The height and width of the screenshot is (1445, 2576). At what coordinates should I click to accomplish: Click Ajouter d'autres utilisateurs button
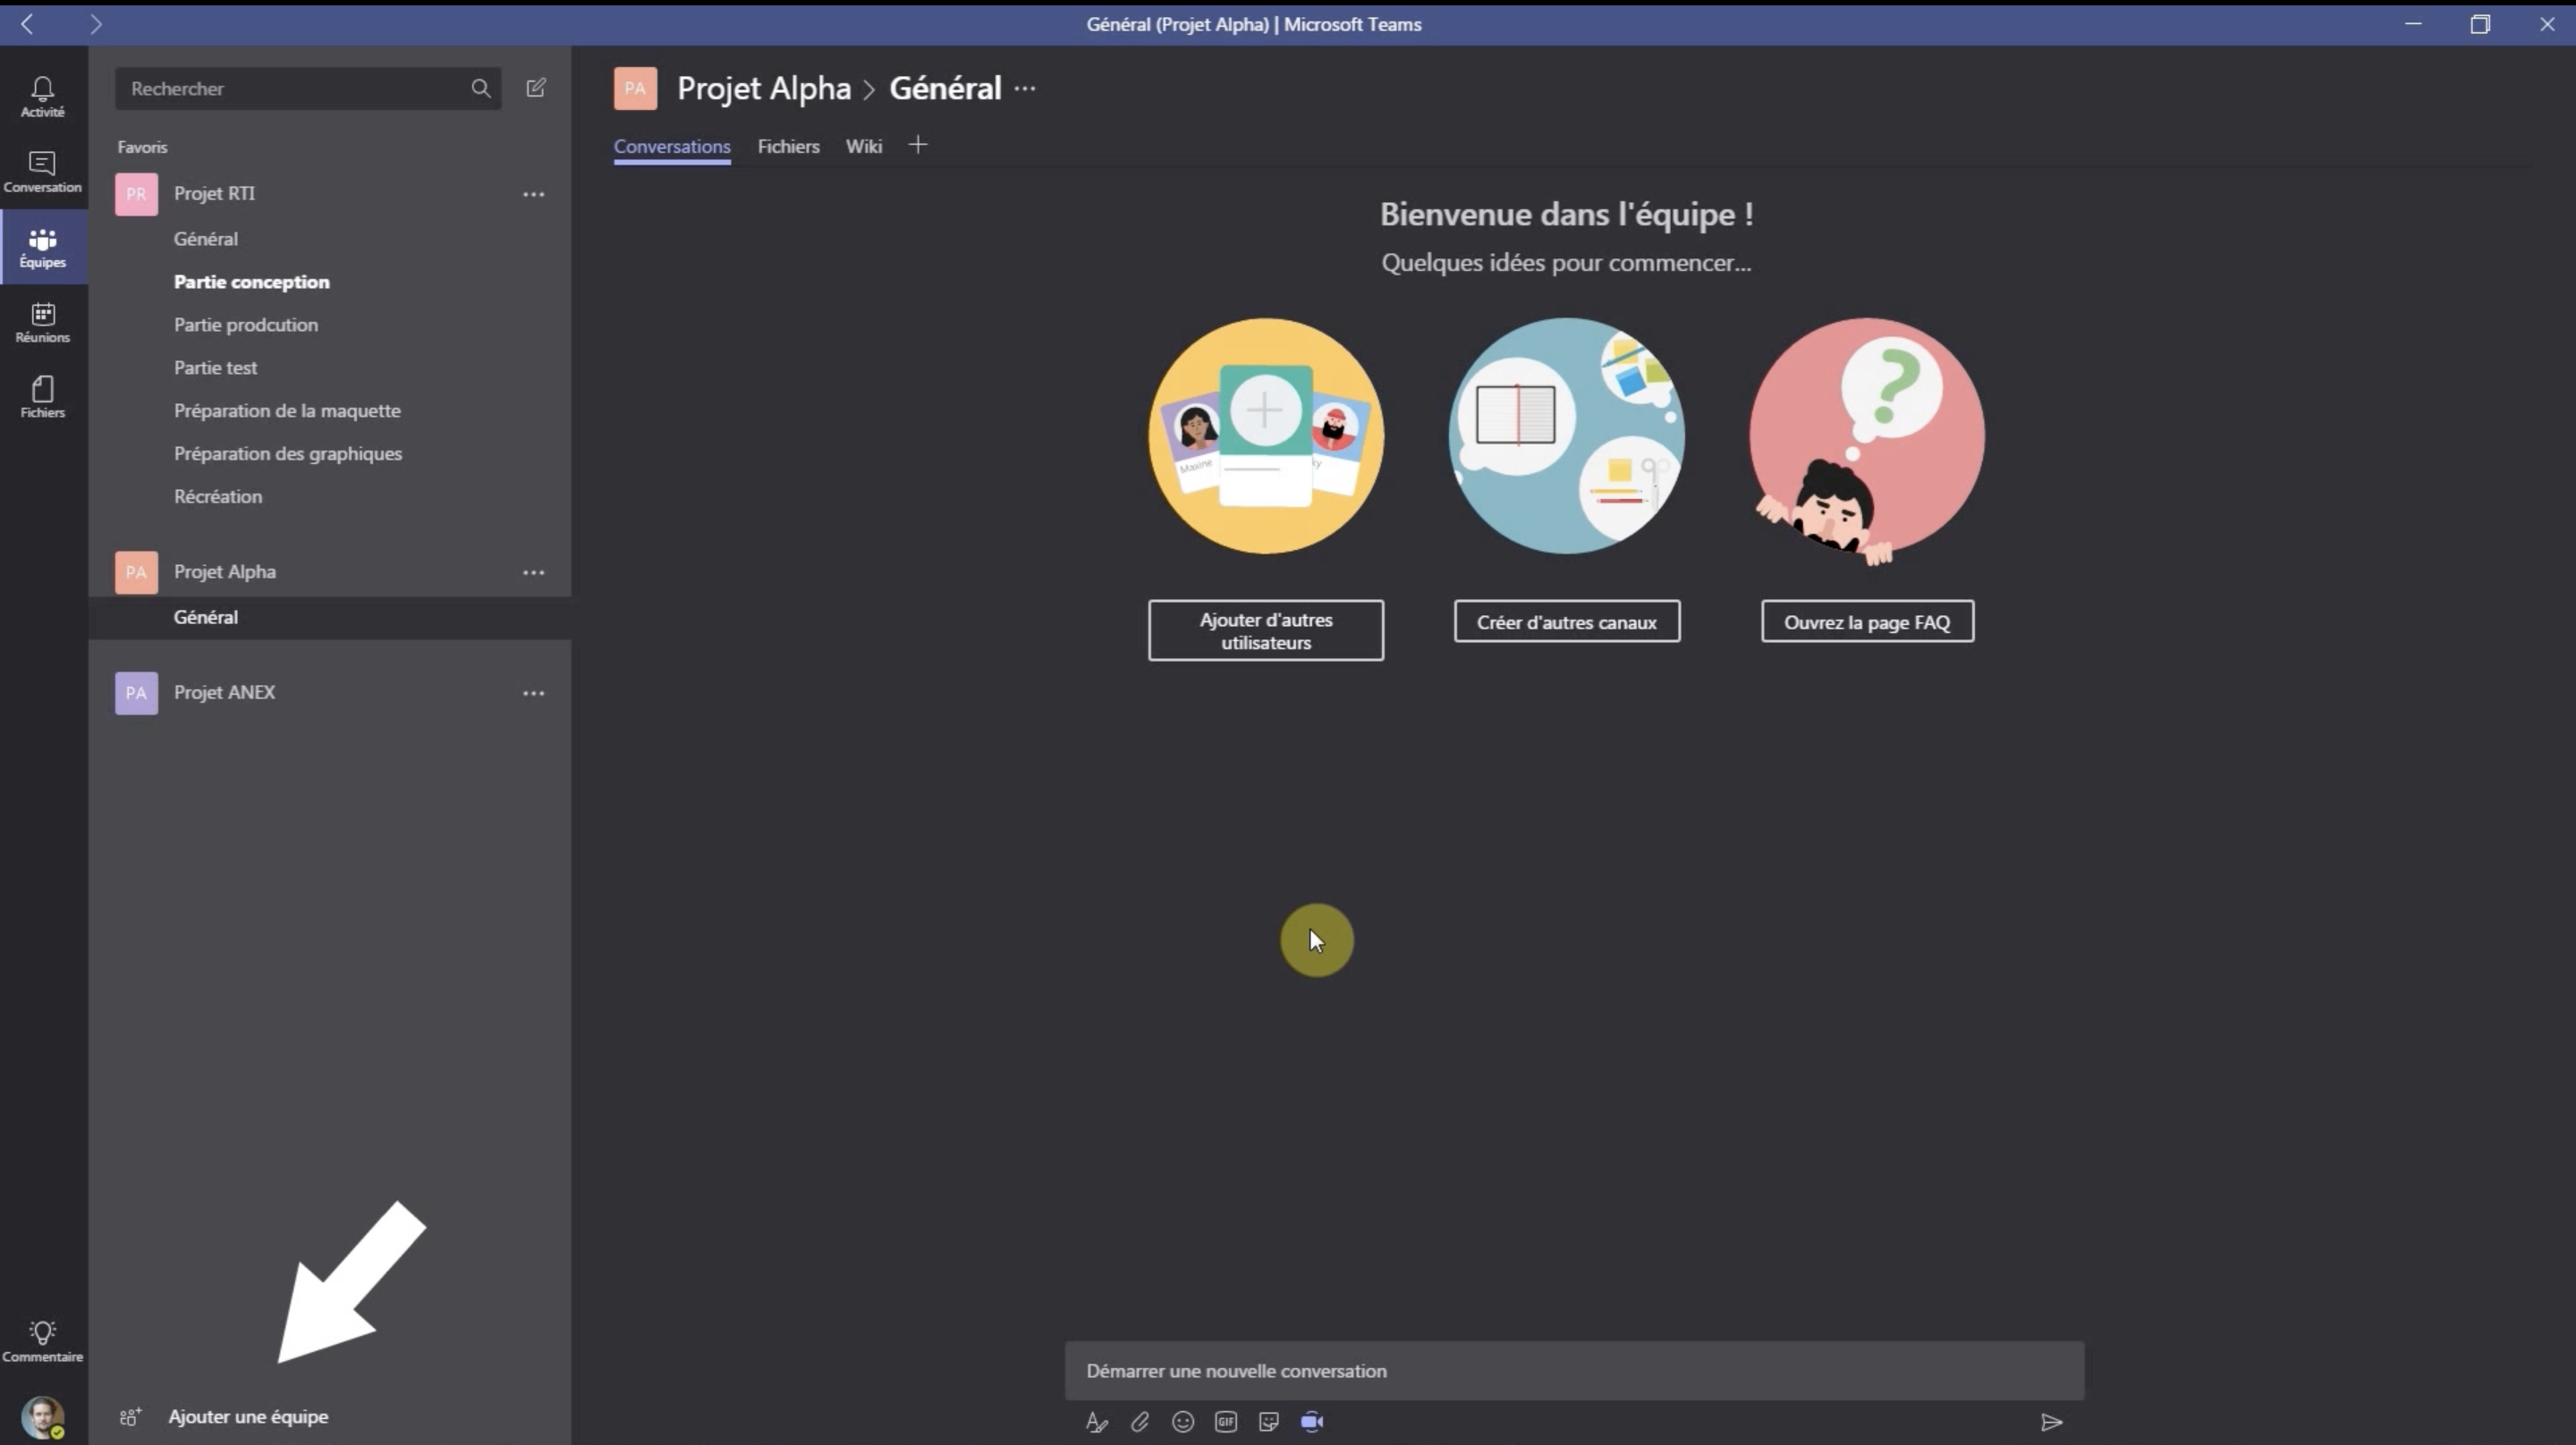1265,630
